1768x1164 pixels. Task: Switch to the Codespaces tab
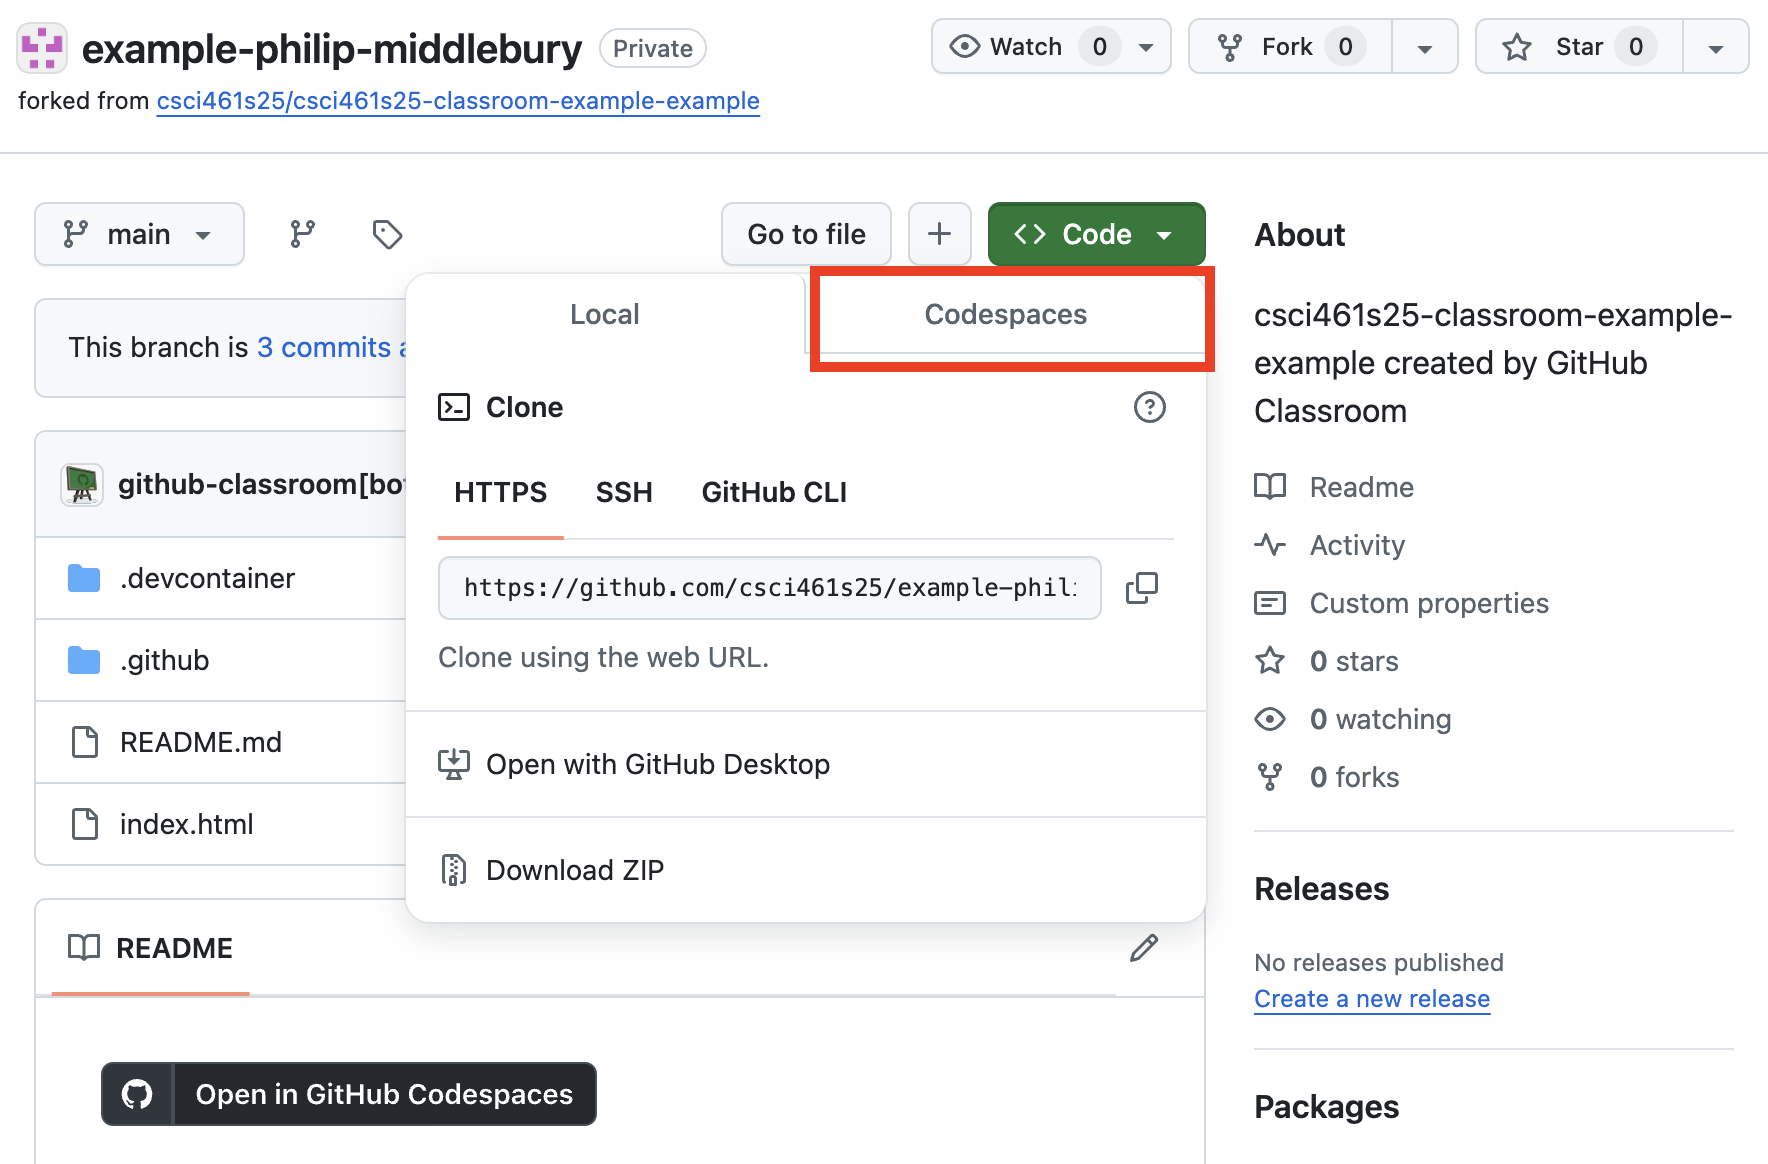pos(1005,314)
